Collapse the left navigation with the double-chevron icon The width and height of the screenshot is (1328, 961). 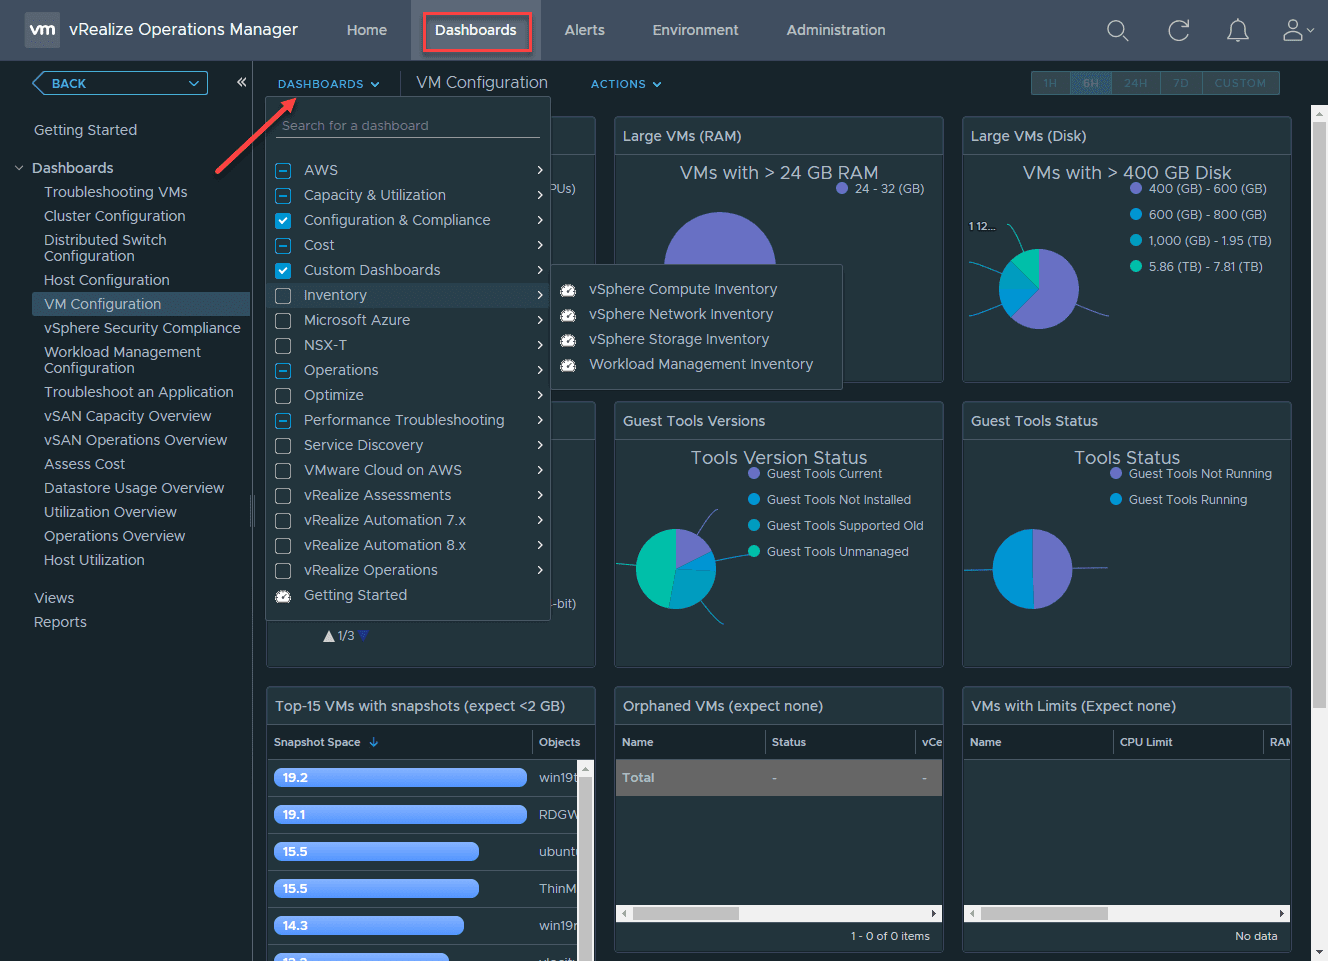(240, 83)
